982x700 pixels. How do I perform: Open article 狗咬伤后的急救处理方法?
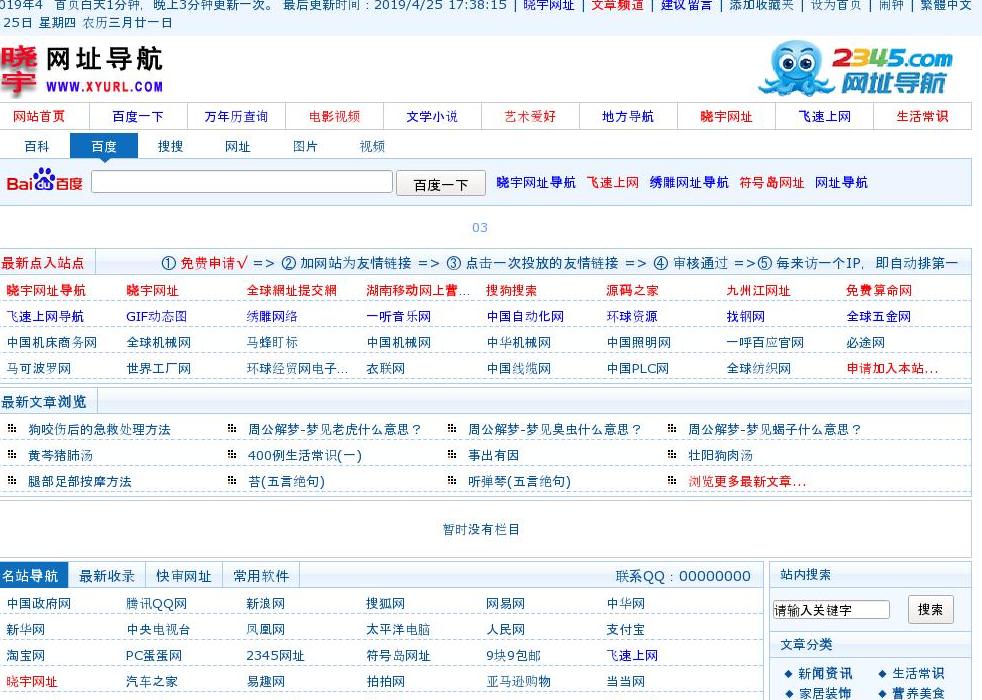pos(99,430)
